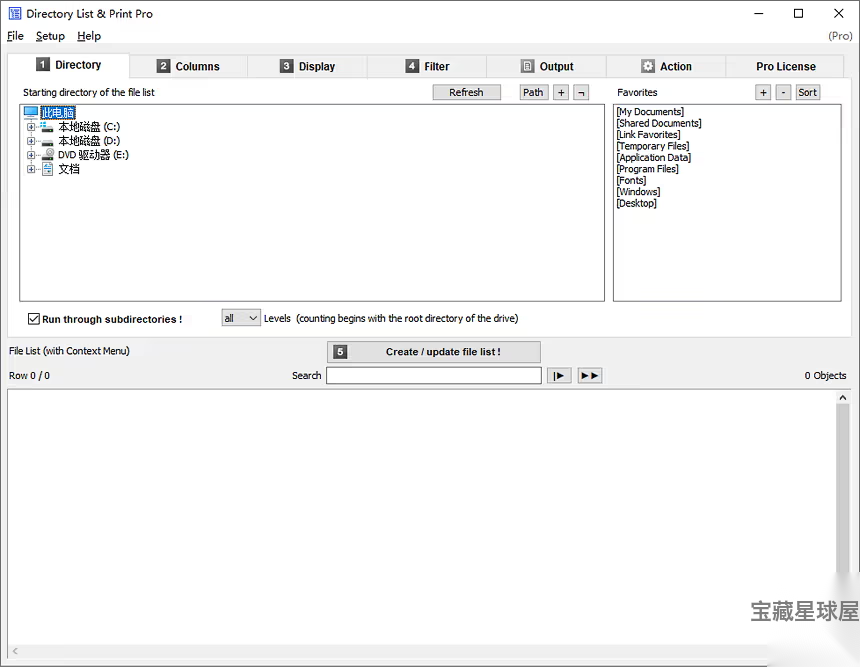Viewport: 860px width, 667px height.
Task: Select [Link Favorites] entry
Action: coord(648,135)
